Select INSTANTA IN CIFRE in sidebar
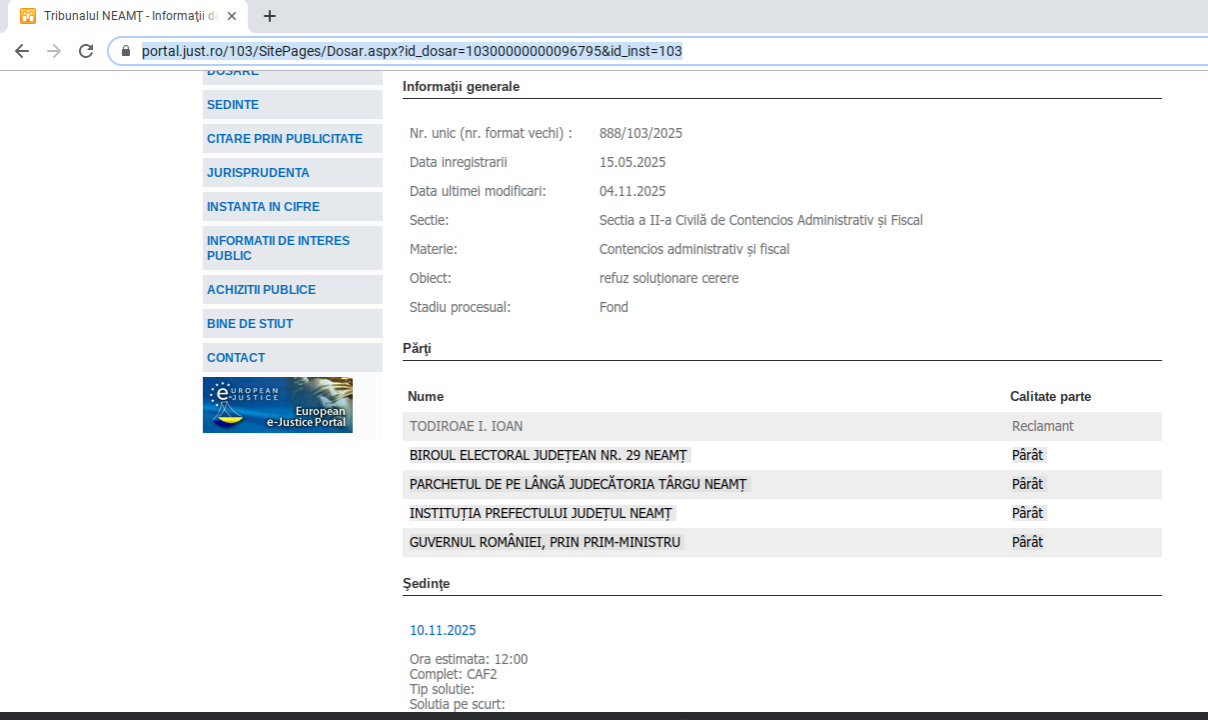 [263, 207]
